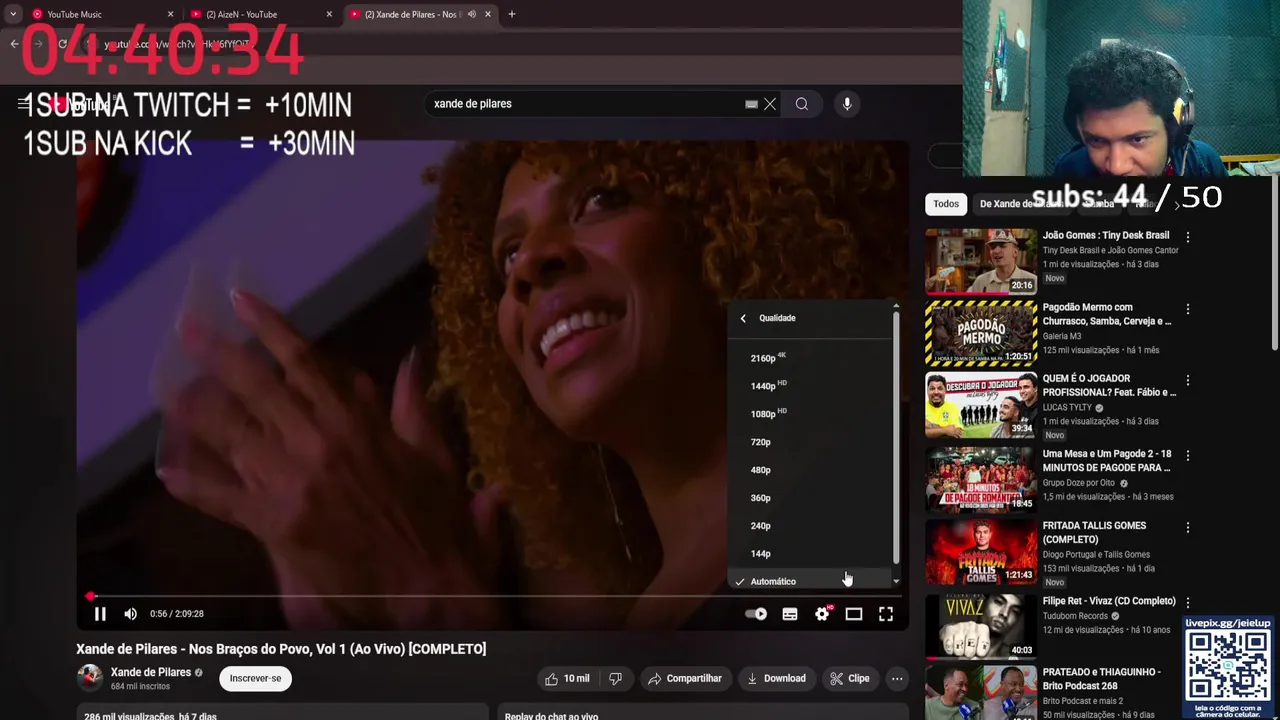The image size is (1280, 720).
Task: Open options menu for Filipe Ret Vivaz
Action: (x=1188, y=602)
